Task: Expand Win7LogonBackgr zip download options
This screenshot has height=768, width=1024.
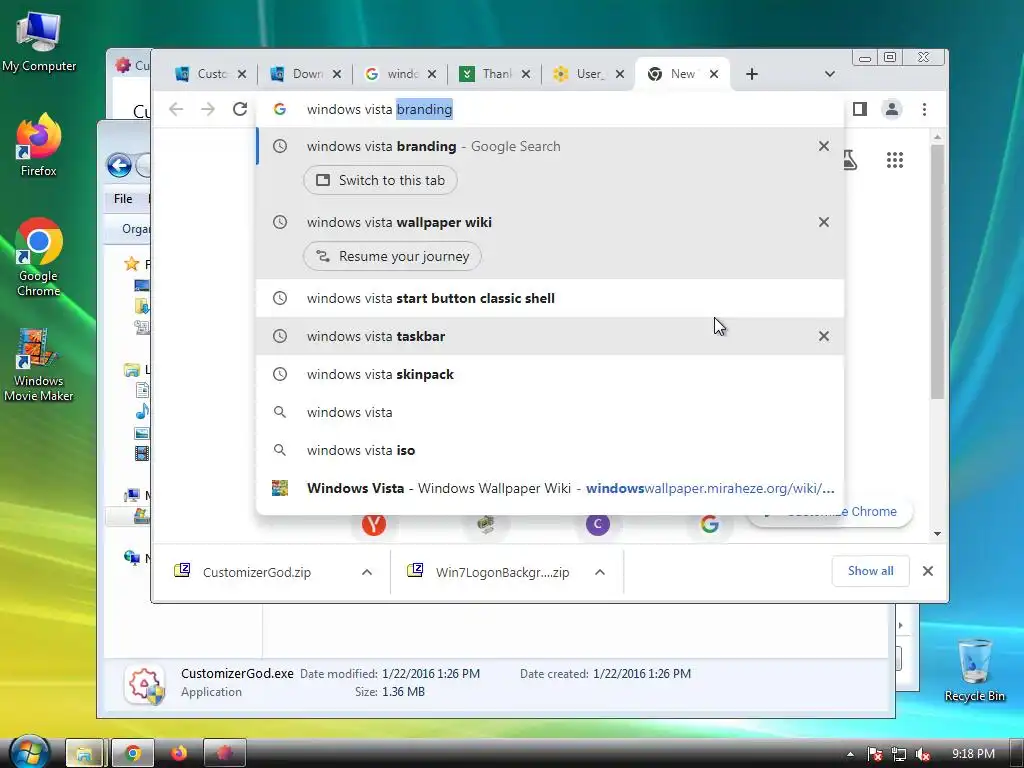Action: [600, 572]
